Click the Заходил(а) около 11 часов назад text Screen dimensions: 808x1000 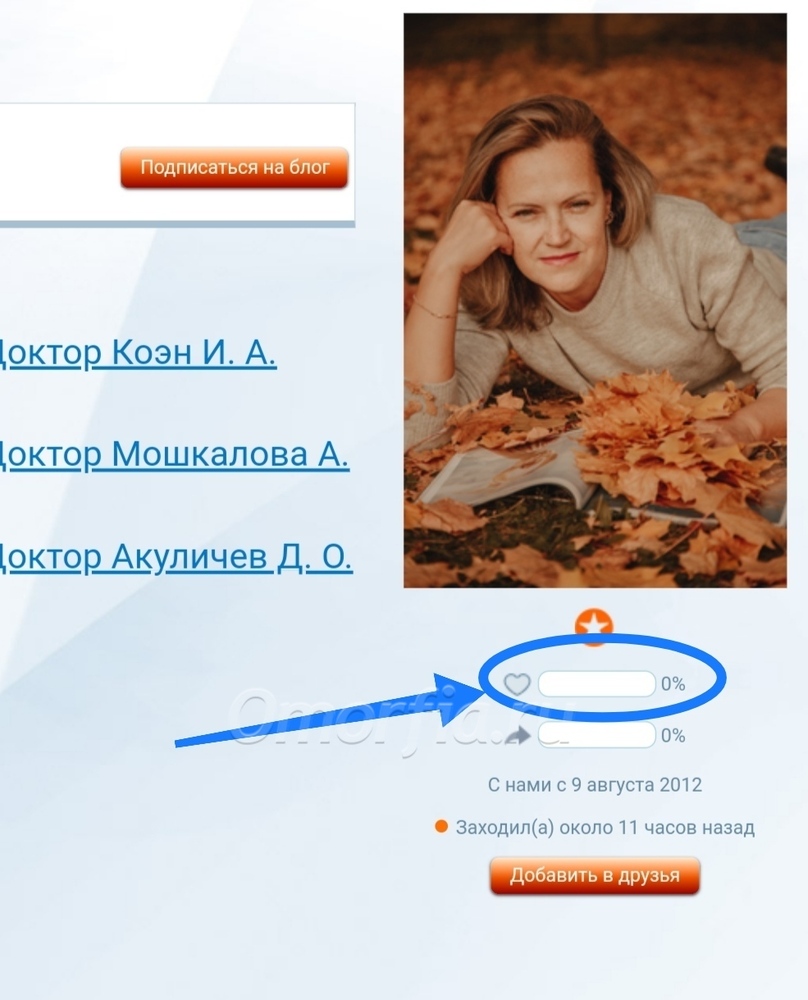(605, 828)
